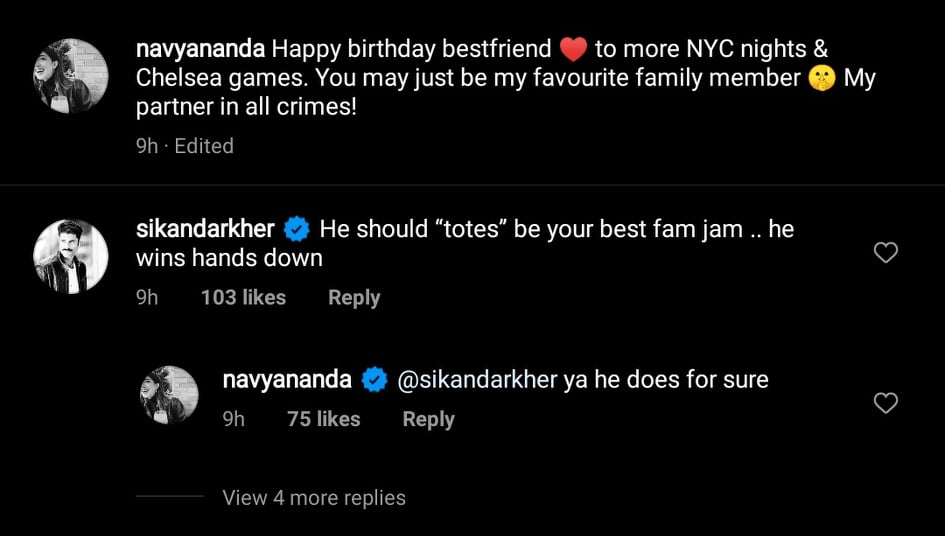
Task: Click the navyananda username in the reply
Action: [x=286, y=380]
